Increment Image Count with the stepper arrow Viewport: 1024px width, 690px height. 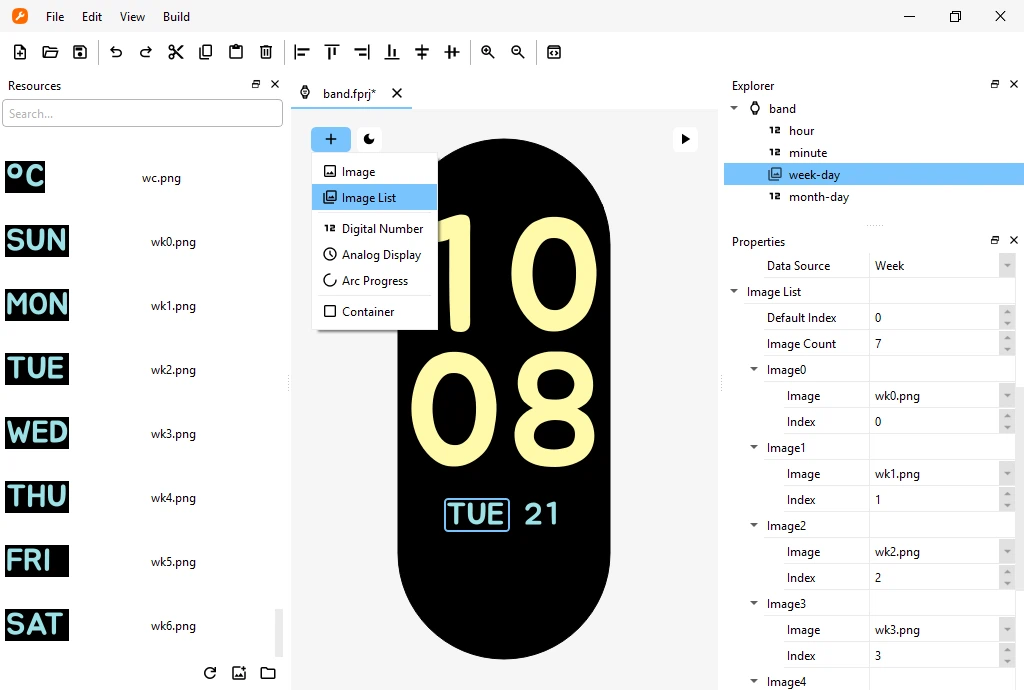1007,339
